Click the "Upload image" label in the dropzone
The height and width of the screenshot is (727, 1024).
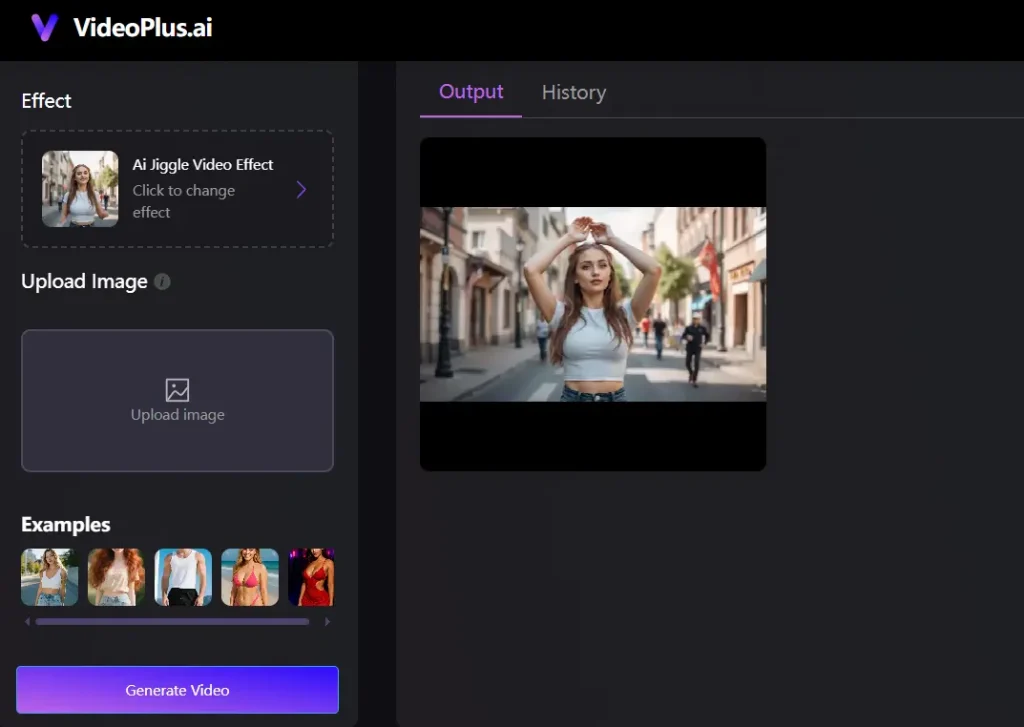point(177,415)
